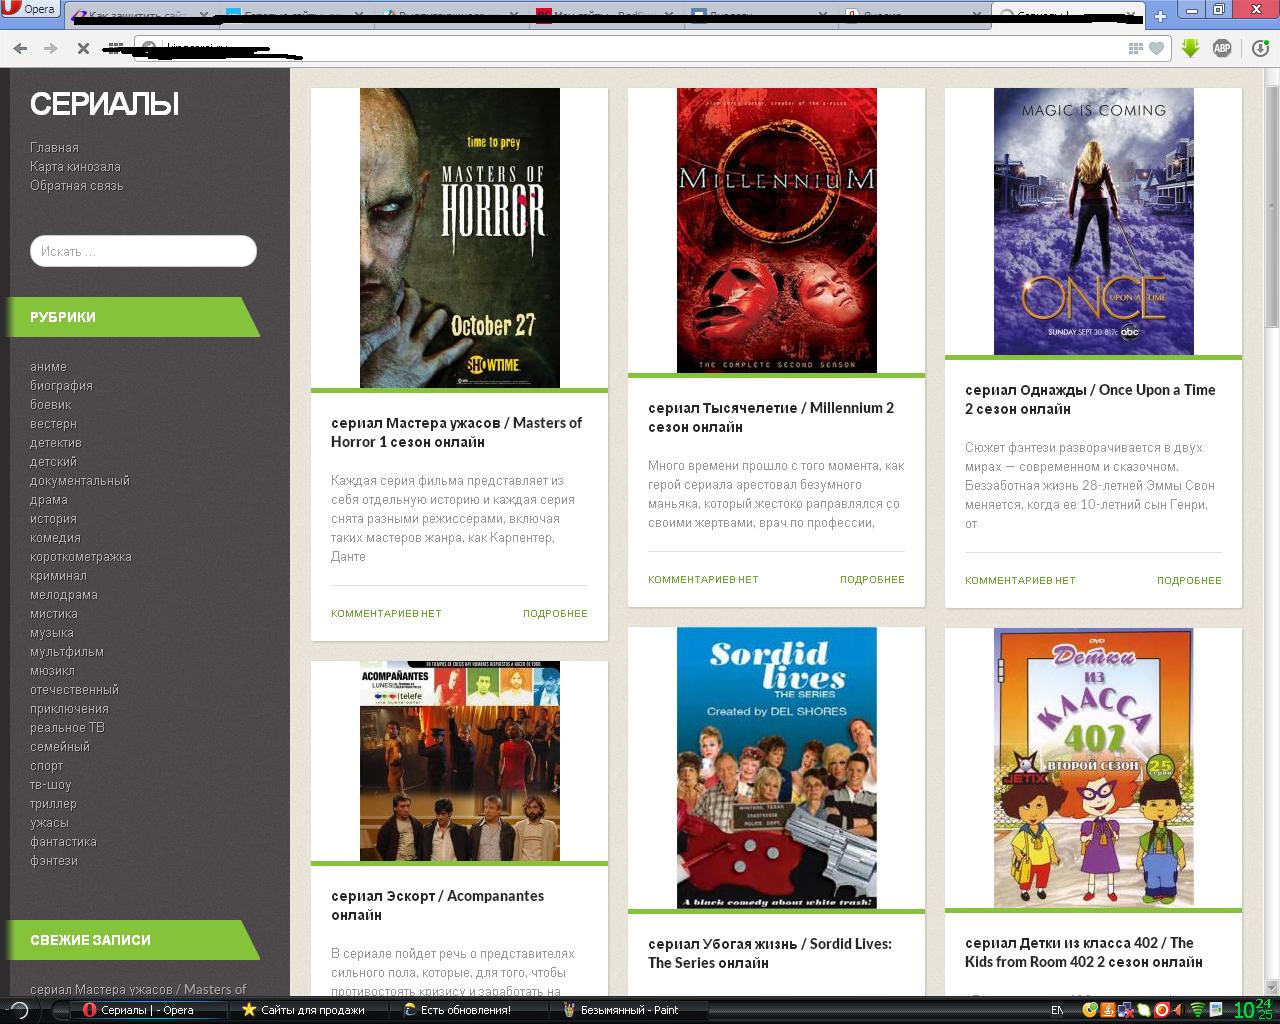Open the Opera main menu button
This screenshot has height=1024, width=1280.
pyautogui.click(x=30, y=9)
